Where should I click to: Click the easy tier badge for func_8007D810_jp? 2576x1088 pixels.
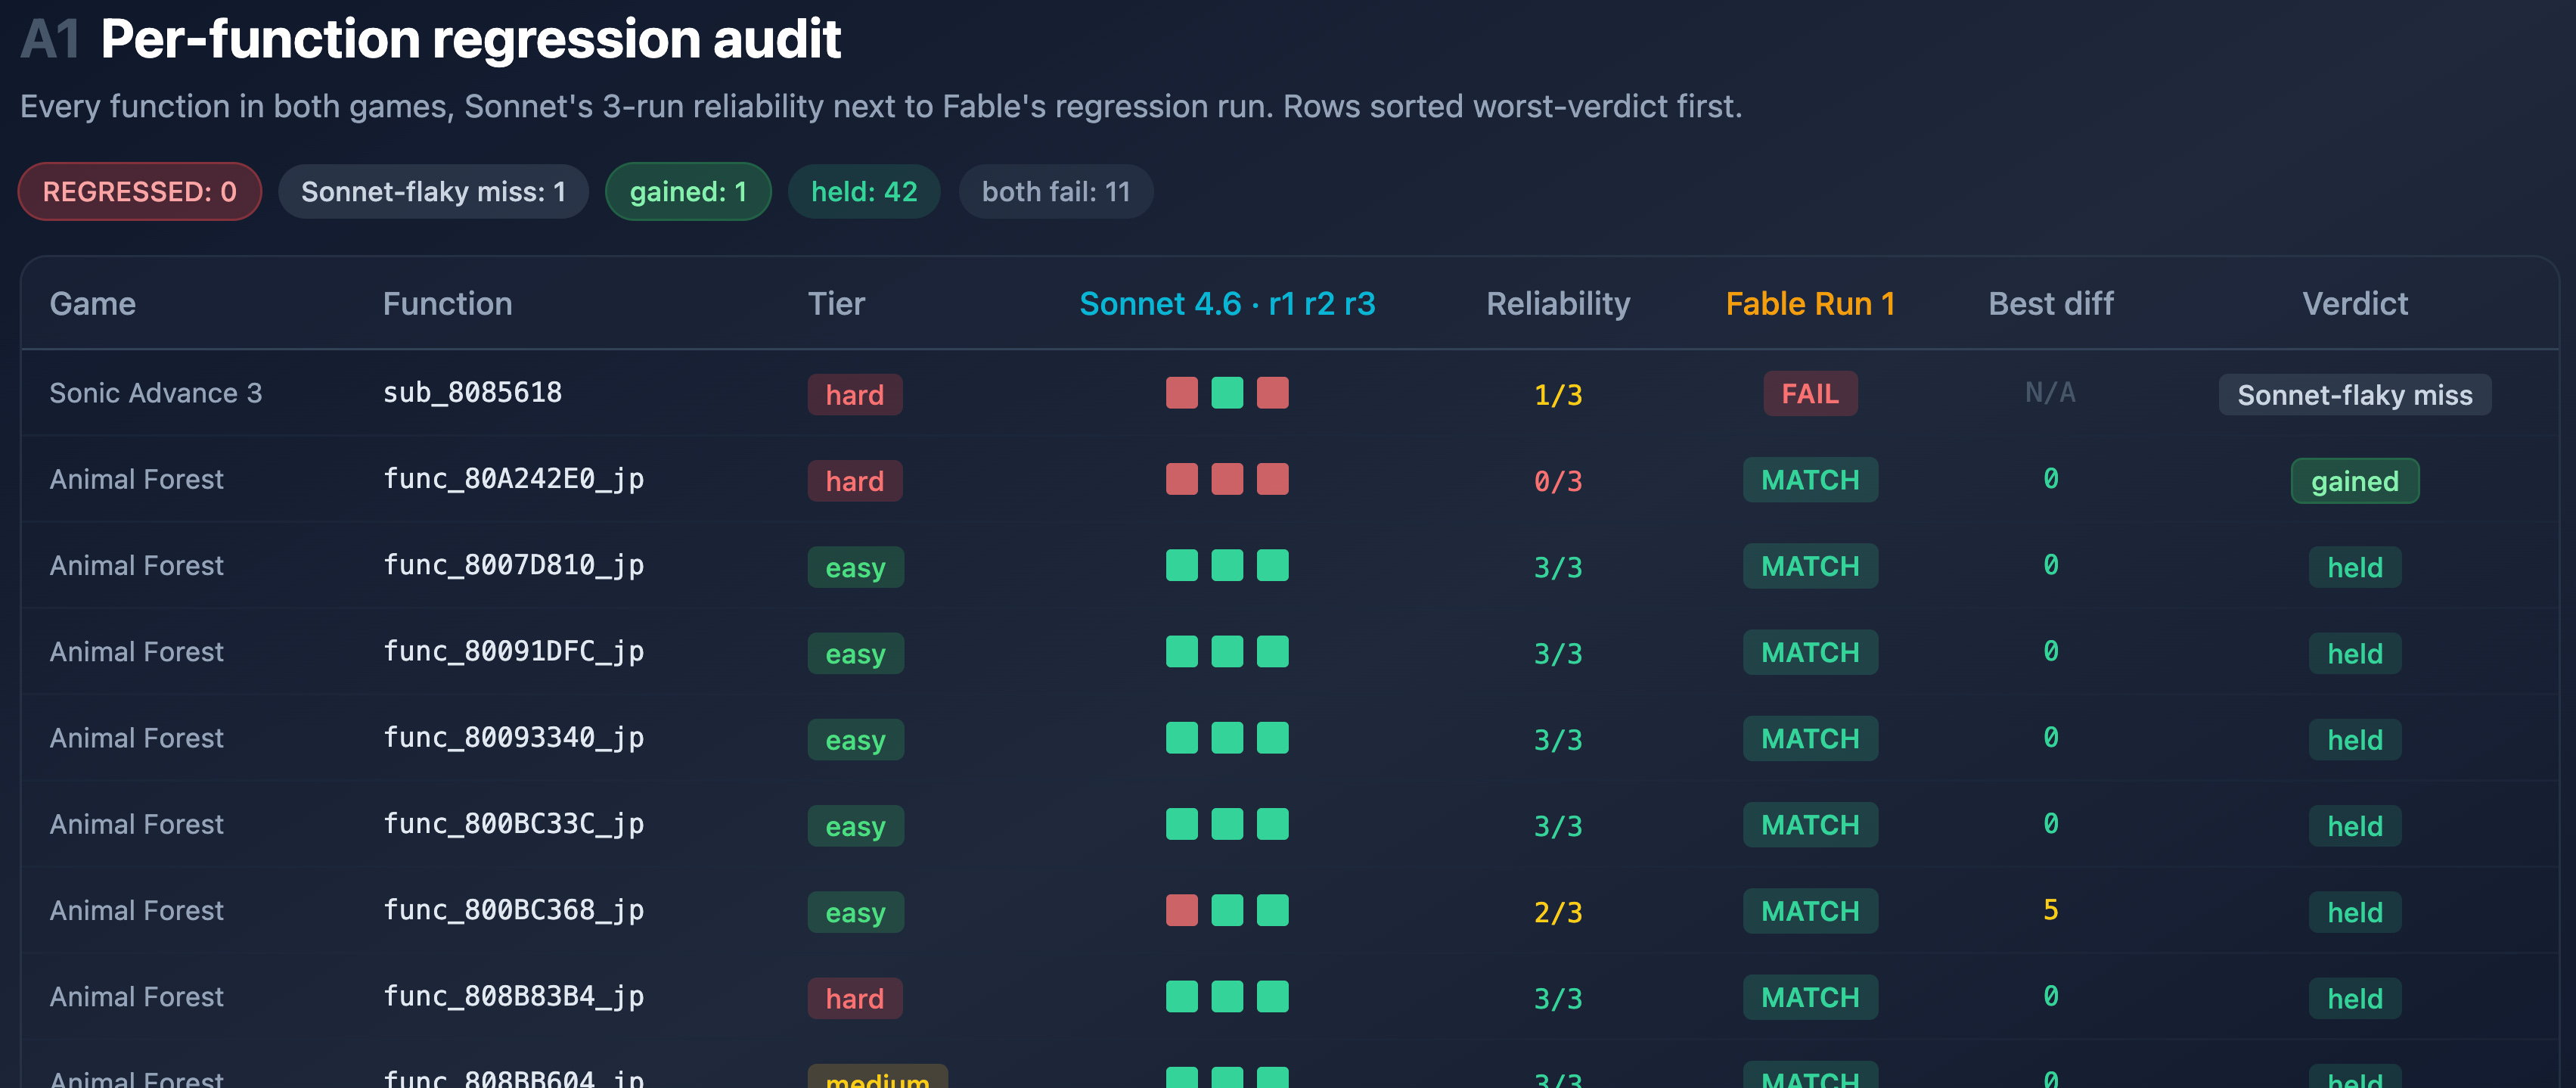pyautogui.click(x=856, y=567)
